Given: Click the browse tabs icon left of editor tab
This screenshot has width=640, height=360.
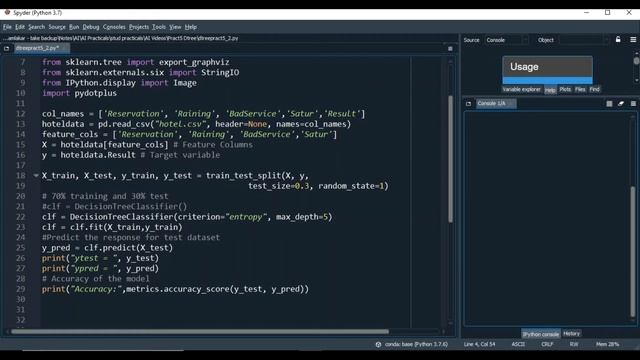Looking at the screenshot, I should tap(7, 49).
